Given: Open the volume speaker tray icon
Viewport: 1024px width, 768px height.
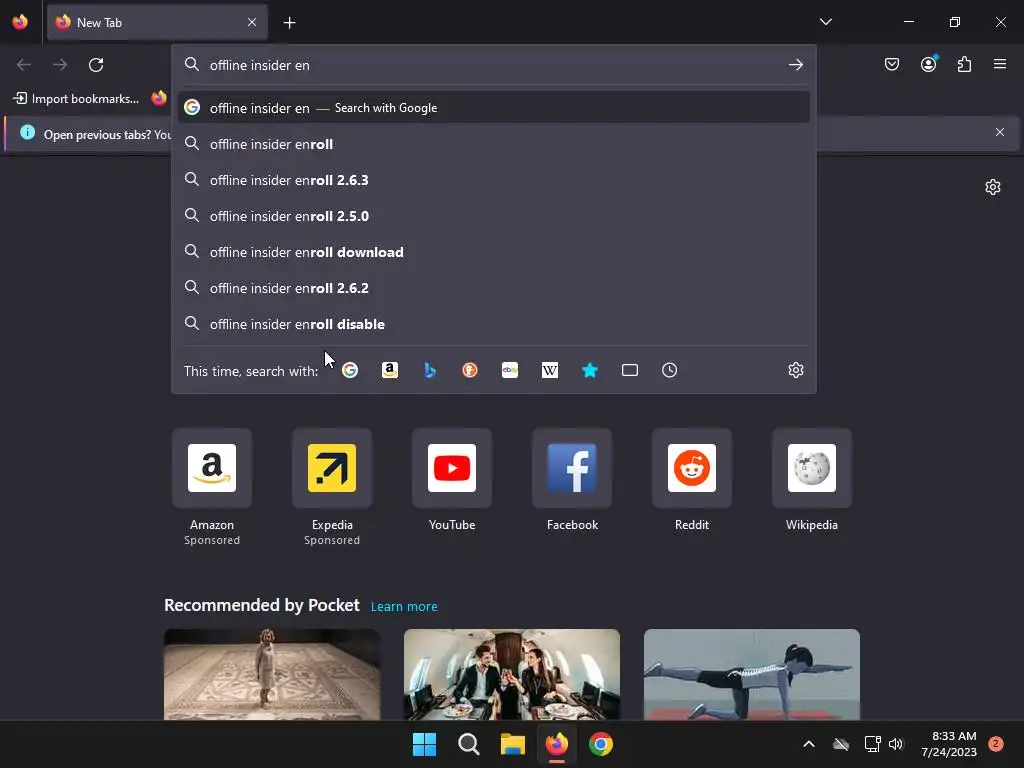Looking at the screenshot, I should coord(896,744).
